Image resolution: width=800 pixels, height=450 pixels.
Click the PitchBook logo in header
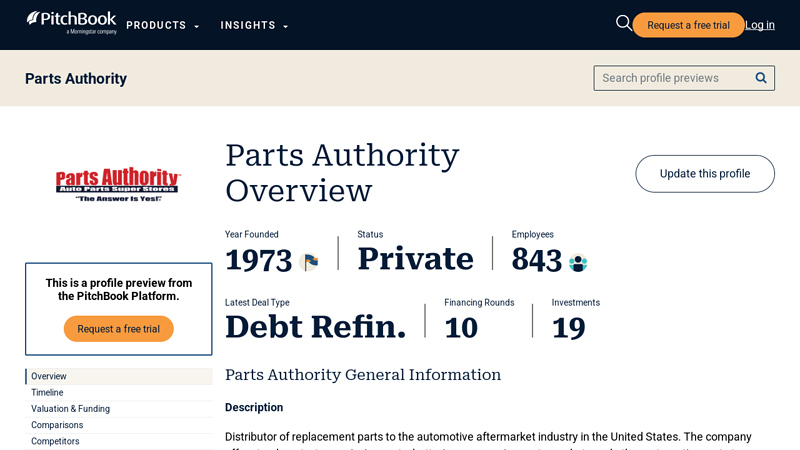click(x=71, y=22)
